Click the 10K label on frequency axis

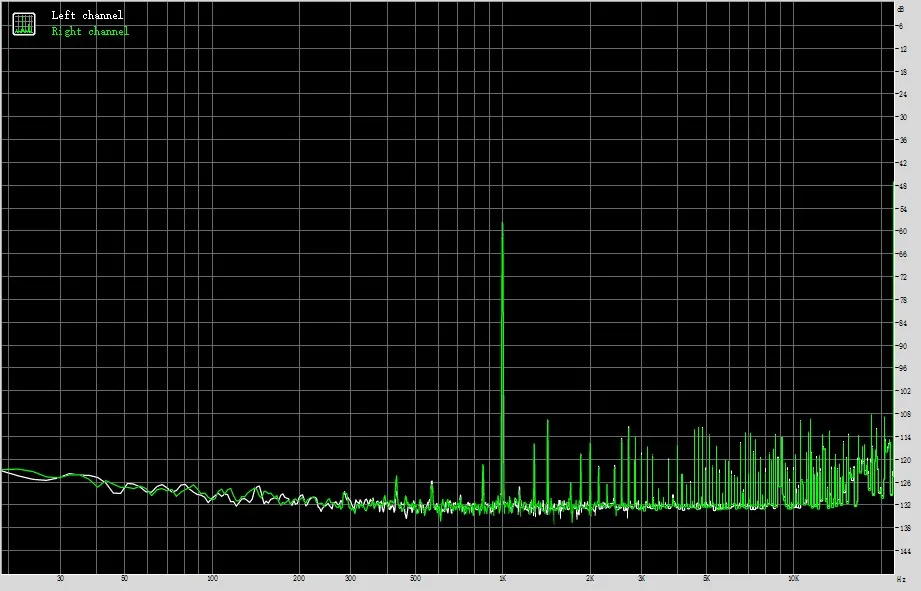coord(794,579)
